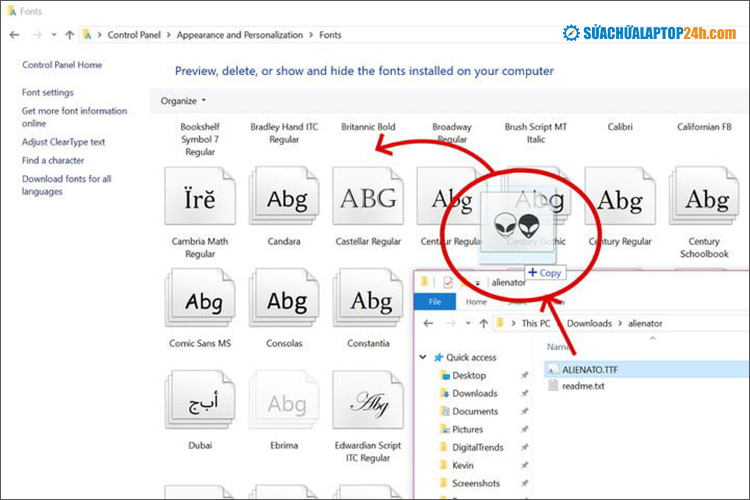Click the Bradley Hand ITC Regular label
The height and width of the screenshot is (500, 750).
pyautogui.click(x=284, y=133)
